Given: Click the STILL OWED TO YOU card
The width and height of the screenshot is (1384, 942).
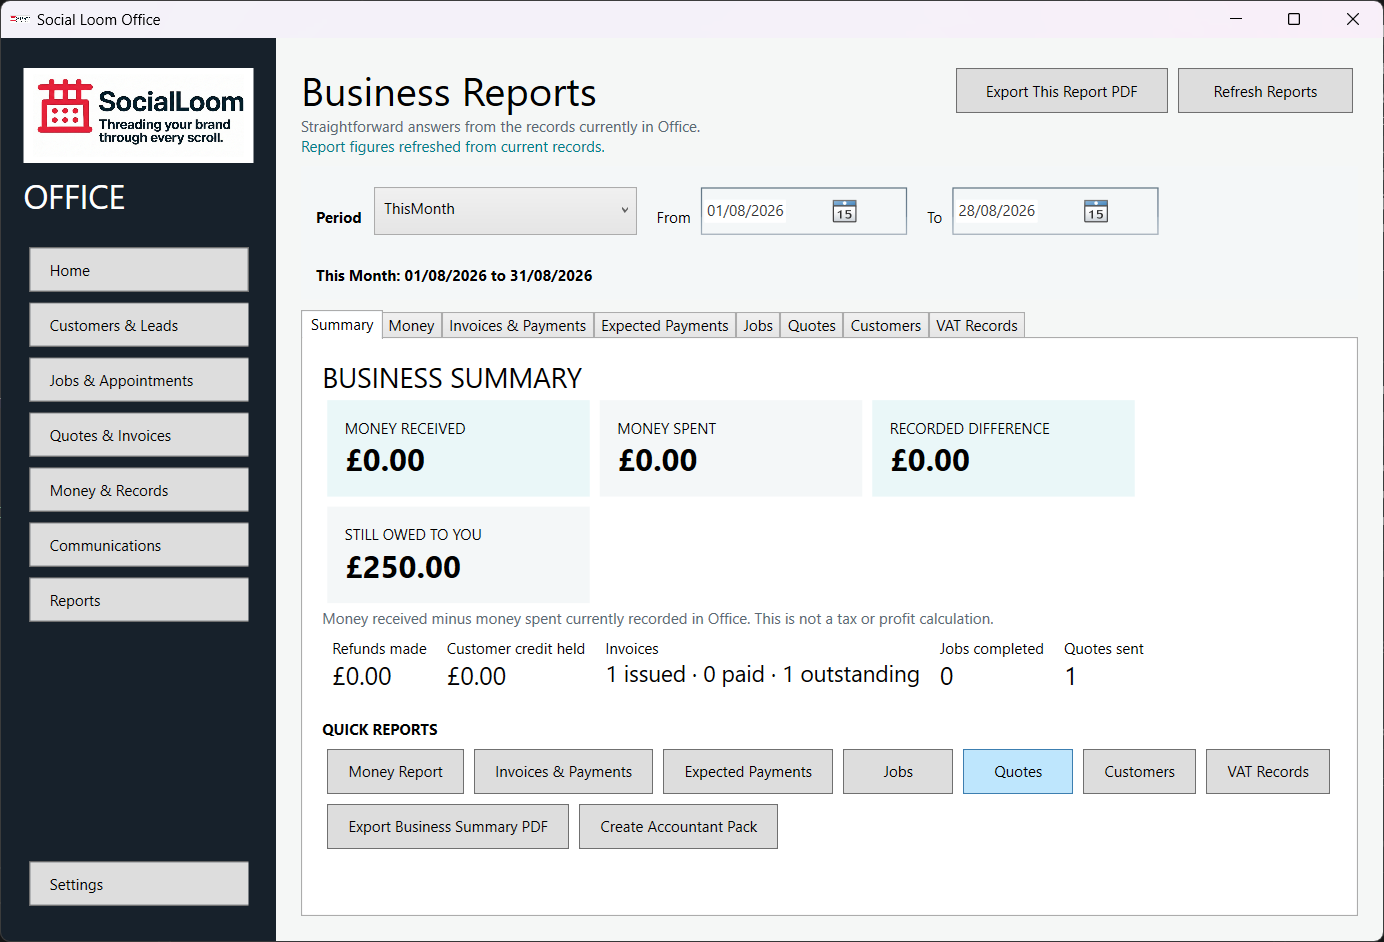Looking at the screenshot, I should [458, 555].
